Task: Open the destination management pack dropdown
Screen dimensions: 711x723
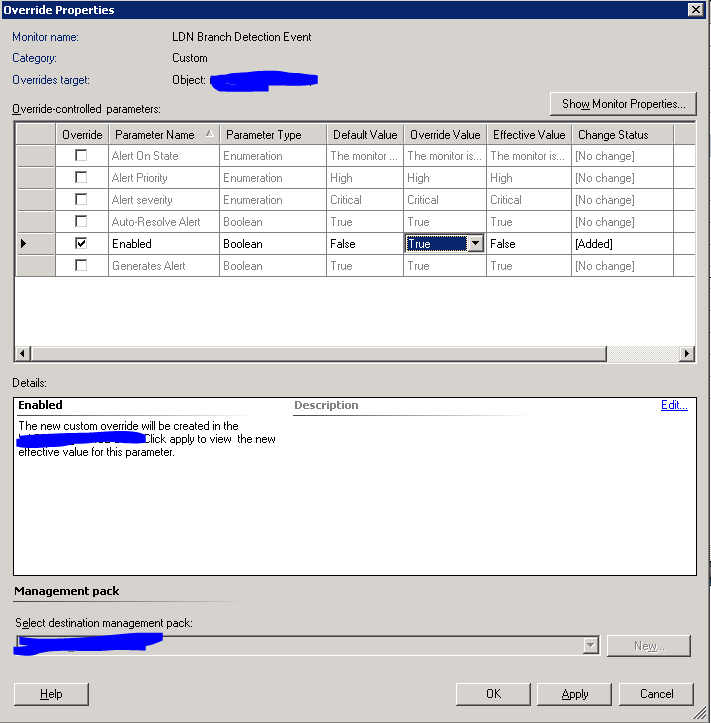Action: 590,646
